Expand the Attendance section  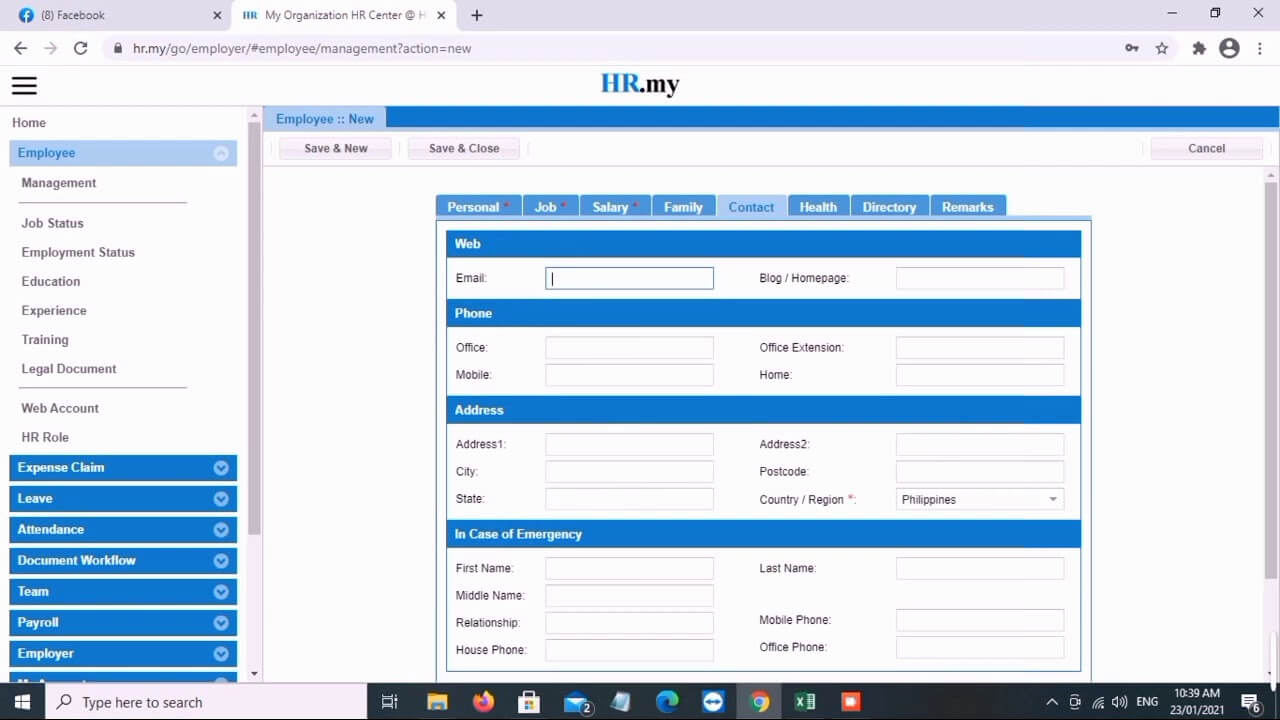[x=122, y=529]
